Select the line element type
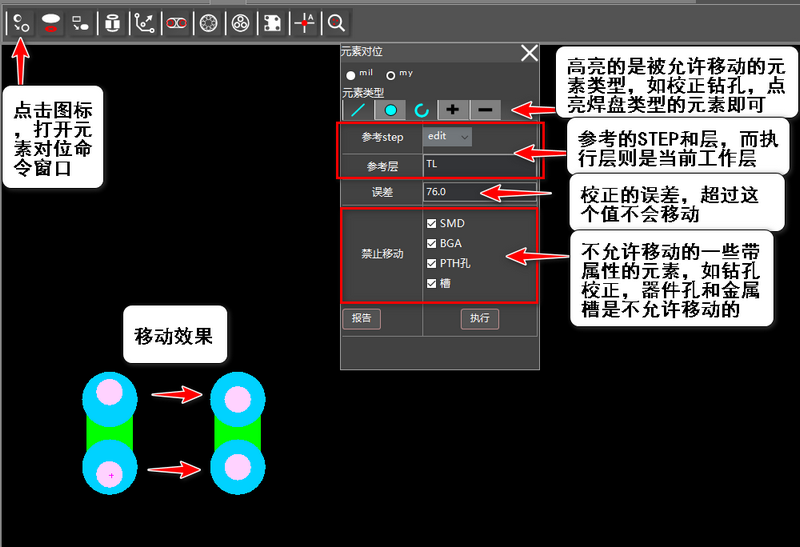 click(x=359, y=109)
